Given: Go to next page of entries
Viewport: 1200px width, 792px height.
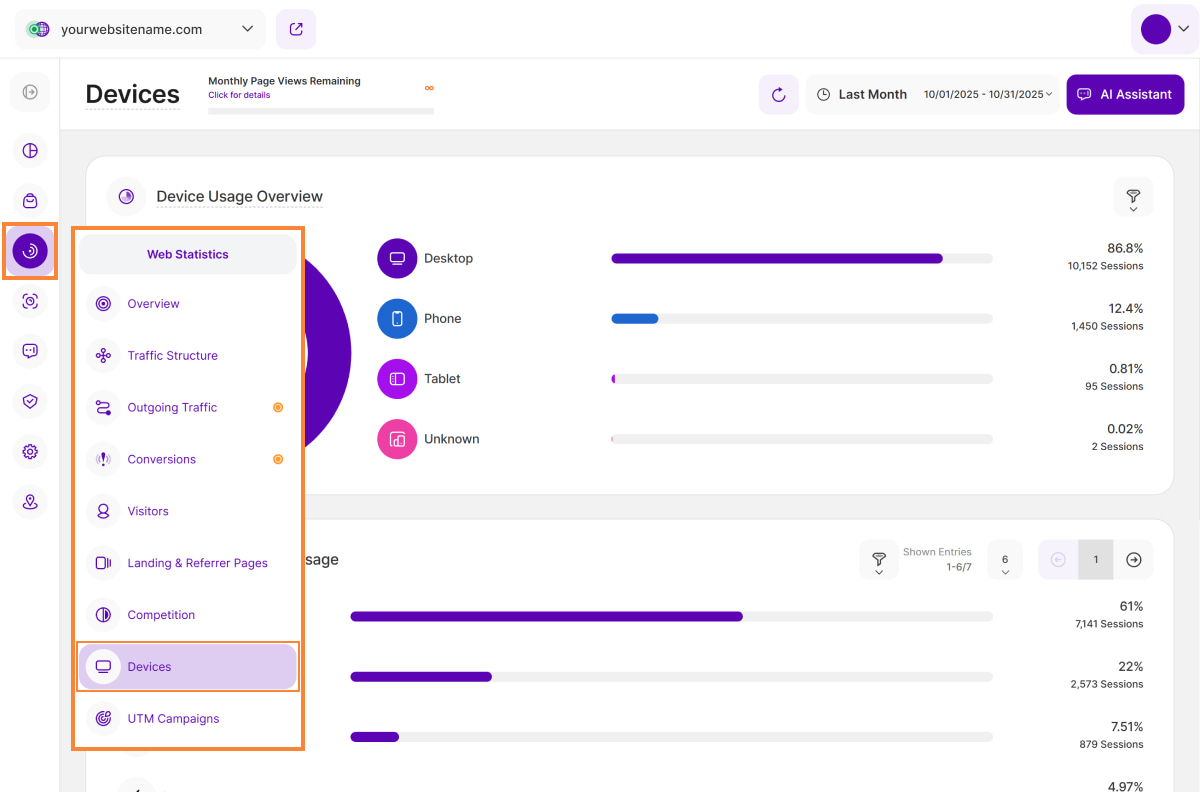Looking at the screenshot, I should [x=1133, y=560].
